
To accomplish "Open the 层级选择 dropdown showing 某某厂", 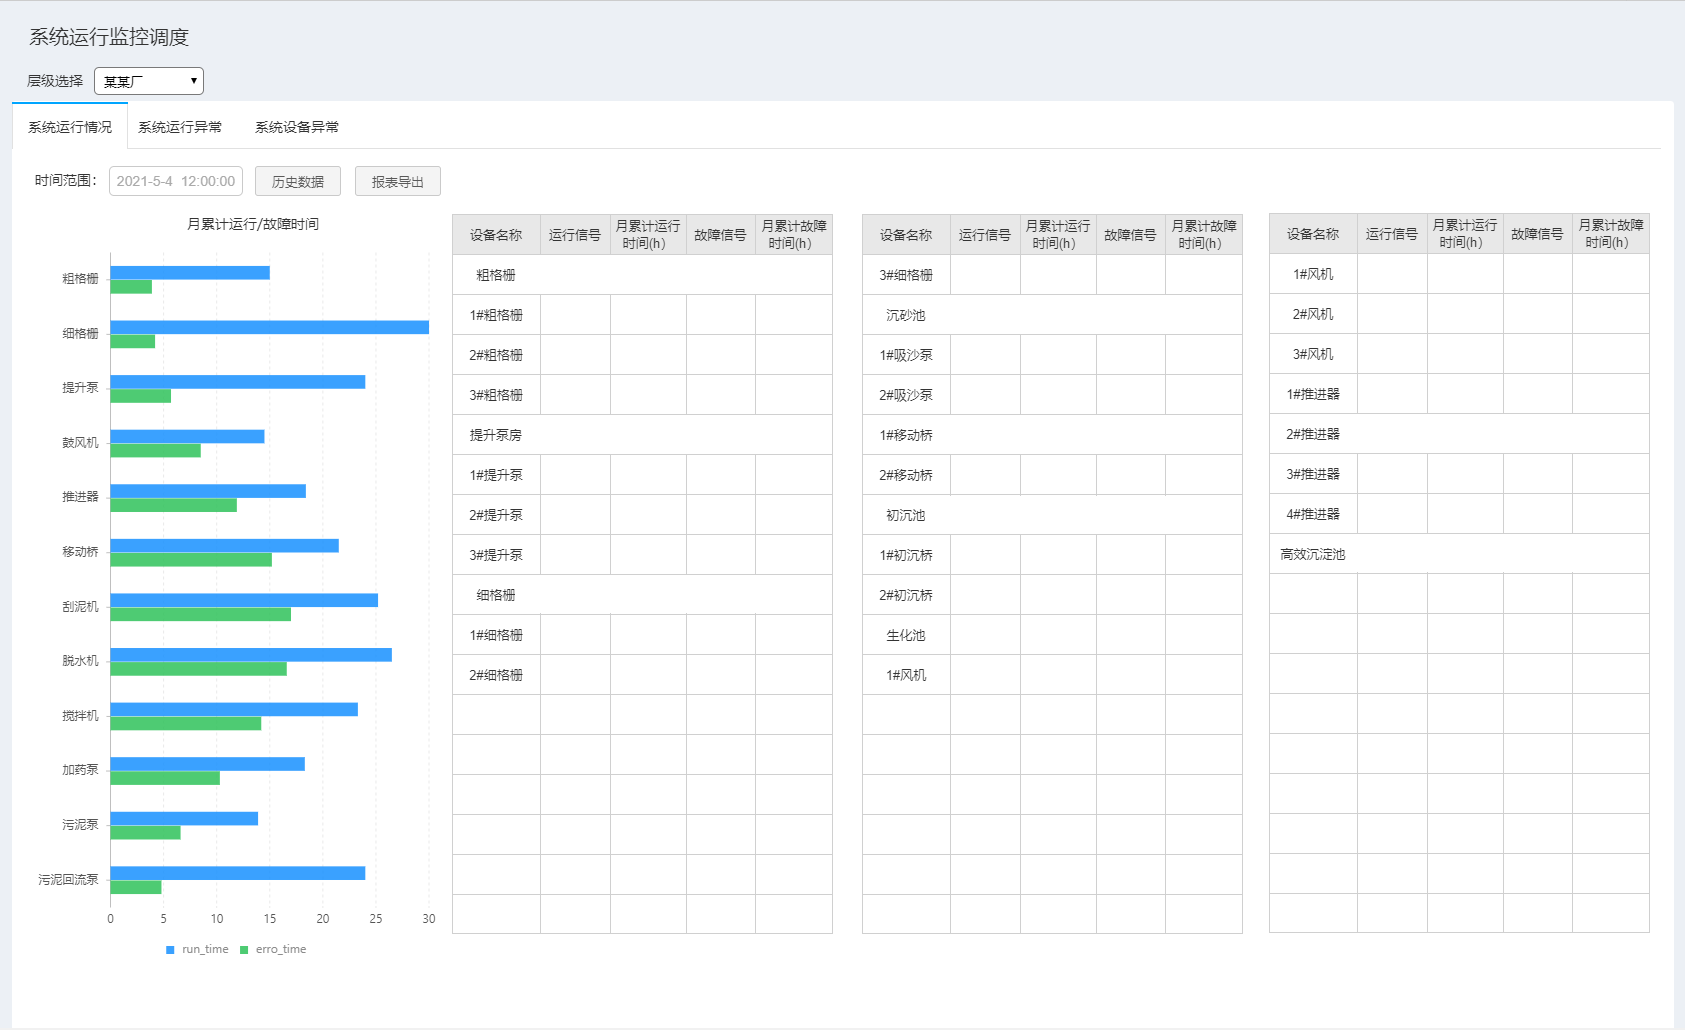I will click(x=149, y=81).
